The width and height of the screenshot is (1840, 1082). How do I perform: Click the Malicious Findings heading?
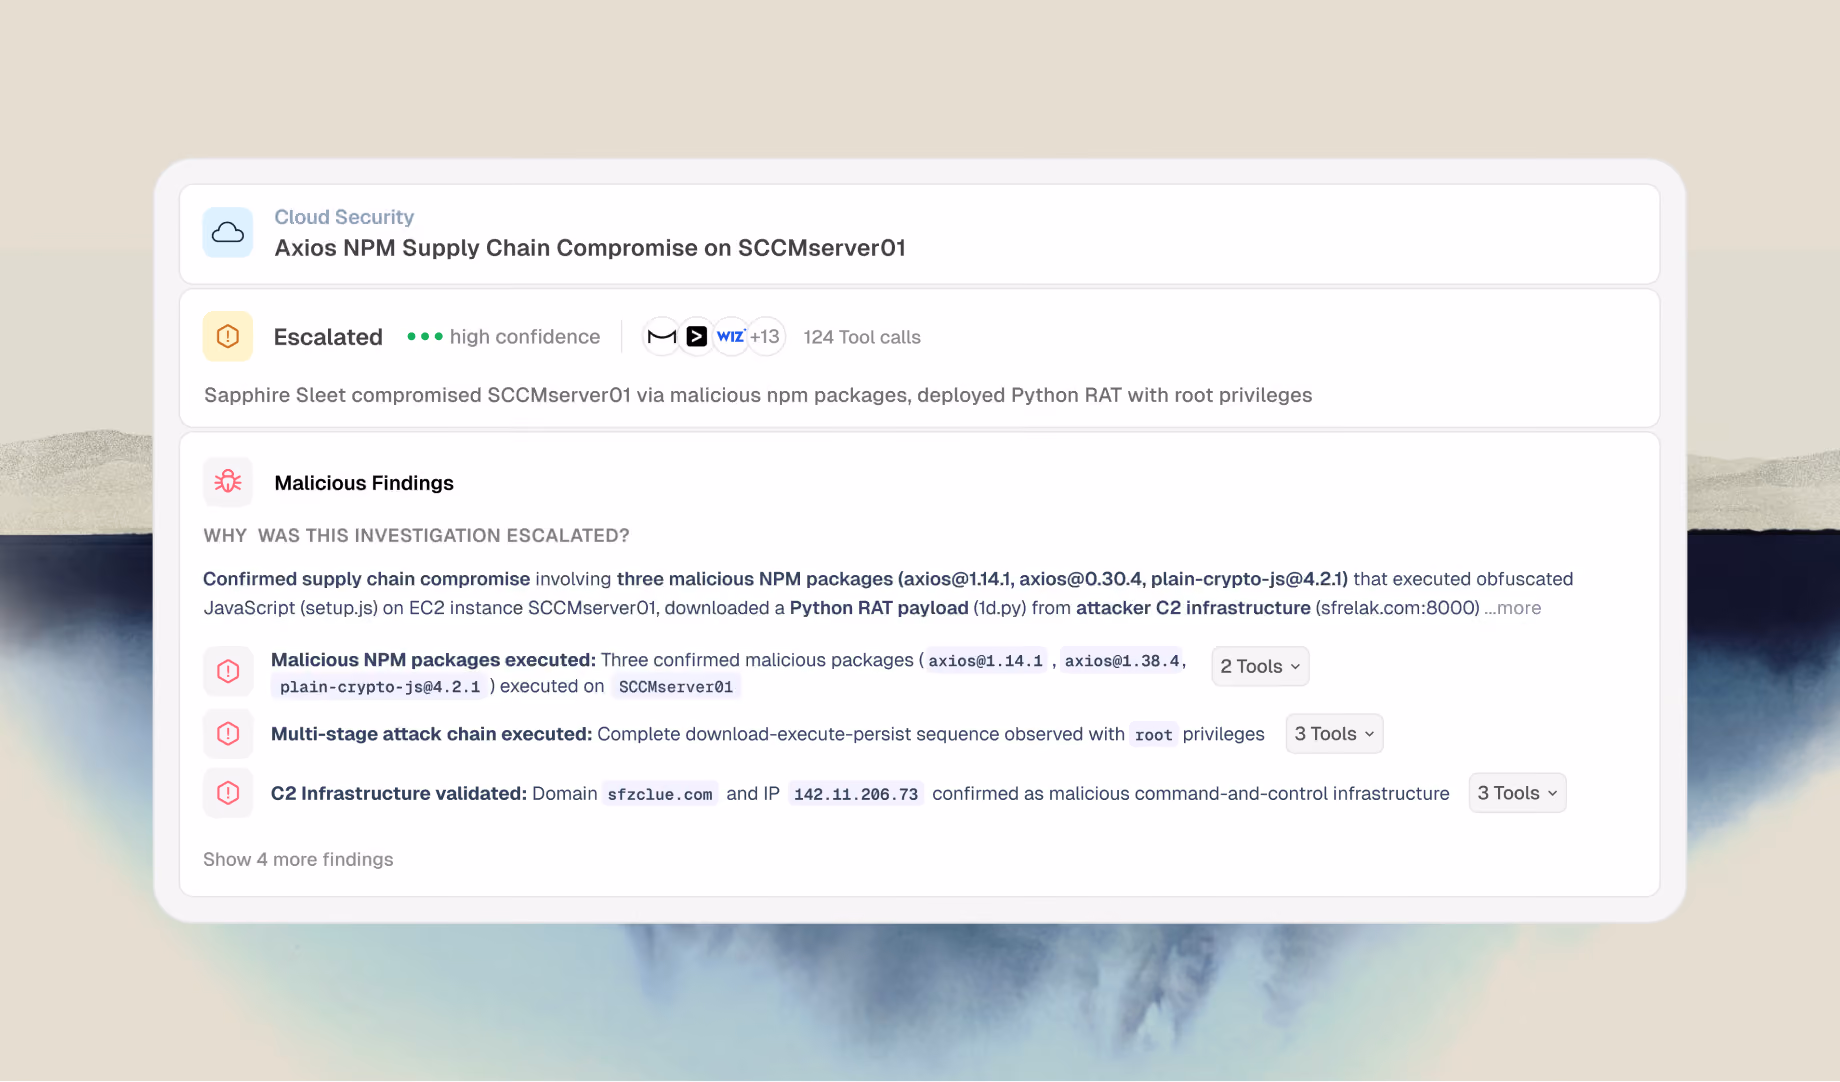(x=364, y=483)
